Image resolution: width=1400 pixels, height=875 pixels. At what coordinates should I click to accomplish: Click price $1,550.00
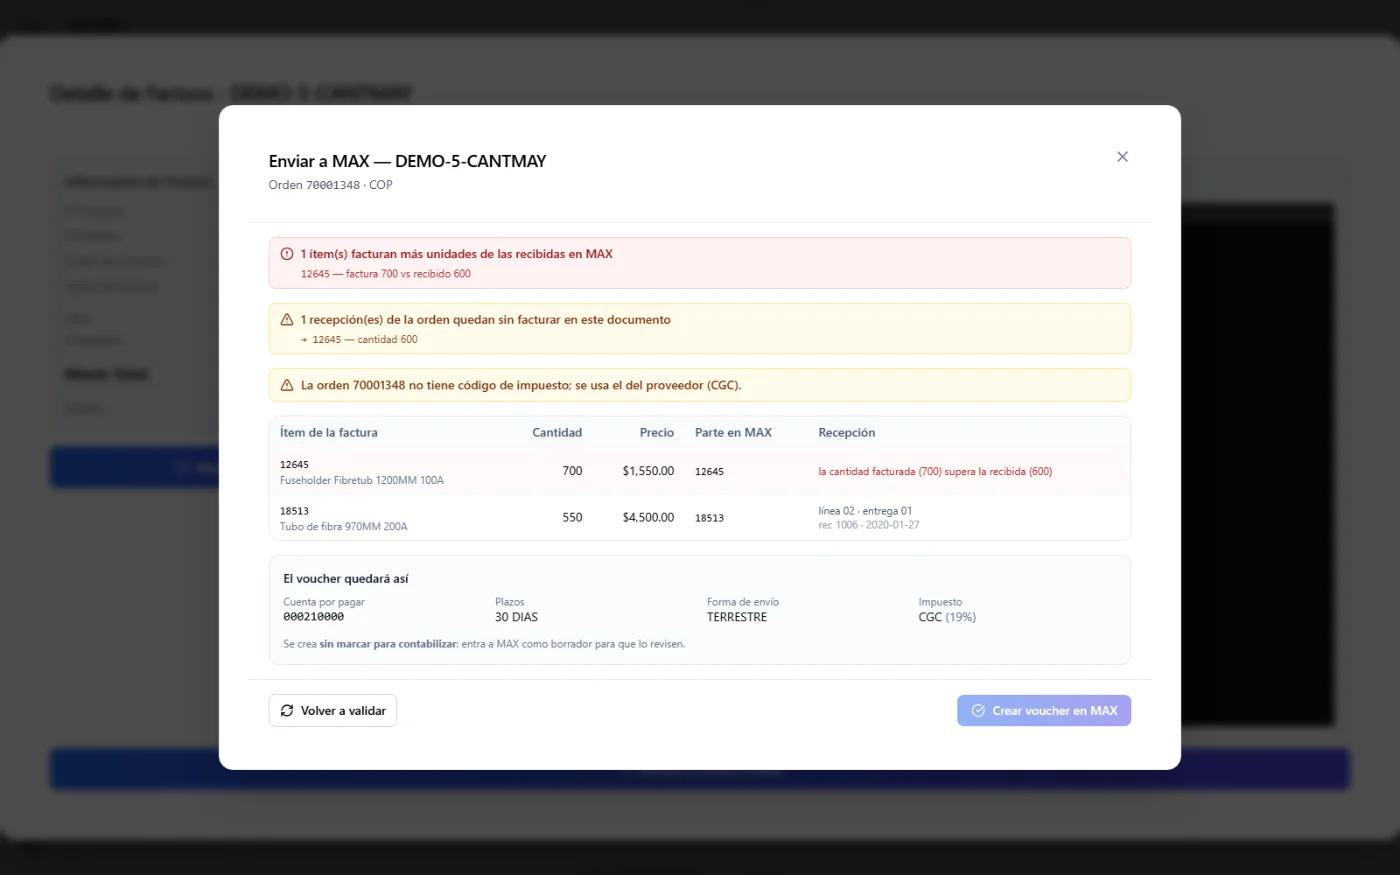[x=648, y=471]
